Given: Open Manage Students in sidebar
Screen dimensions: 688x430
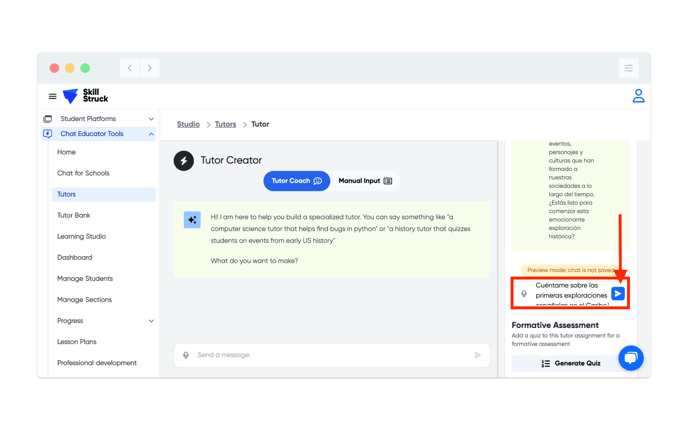Looking at the screenshot, I should [x=85, y=279].
